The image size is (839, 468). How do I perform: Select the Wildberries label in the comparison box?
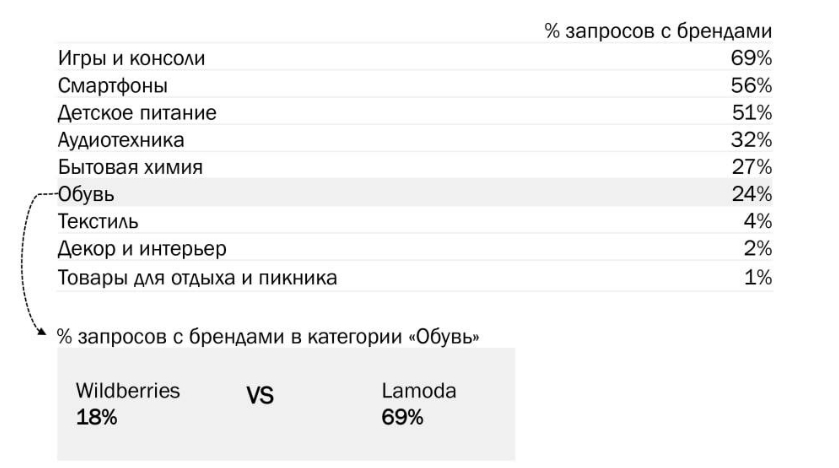[127, 392]
